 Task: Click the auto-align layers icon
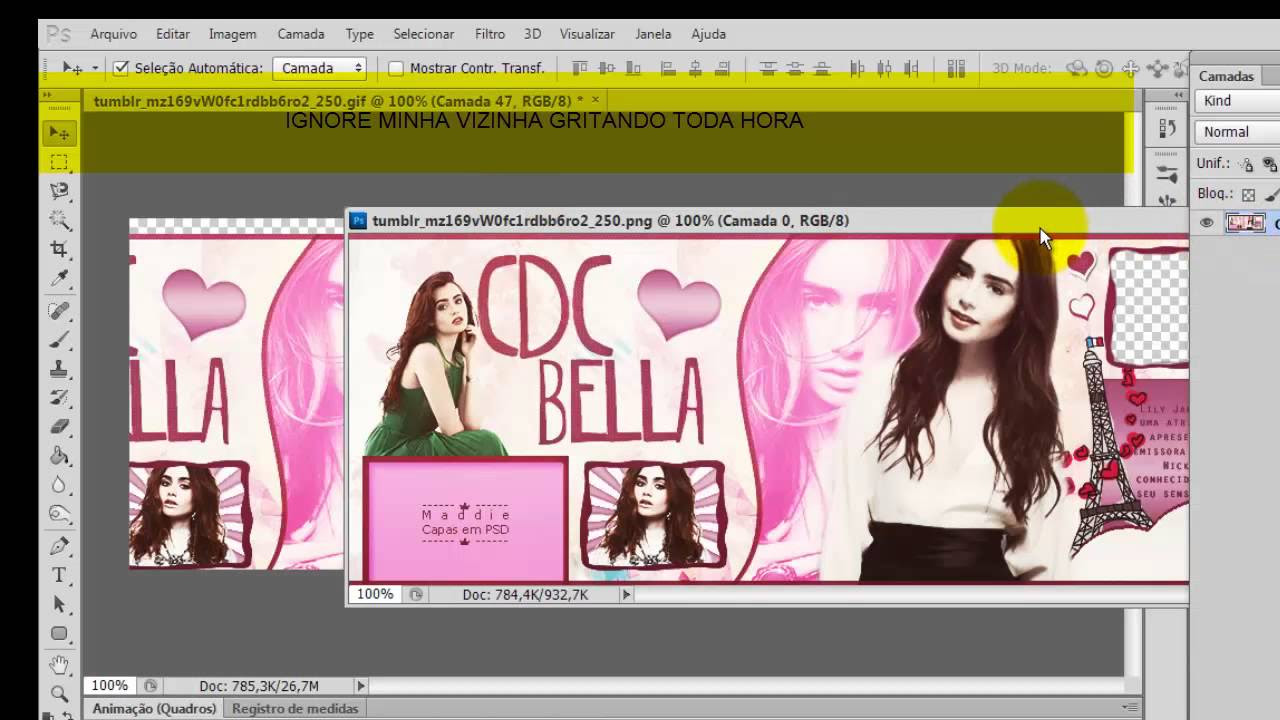[x=956, y=68]
